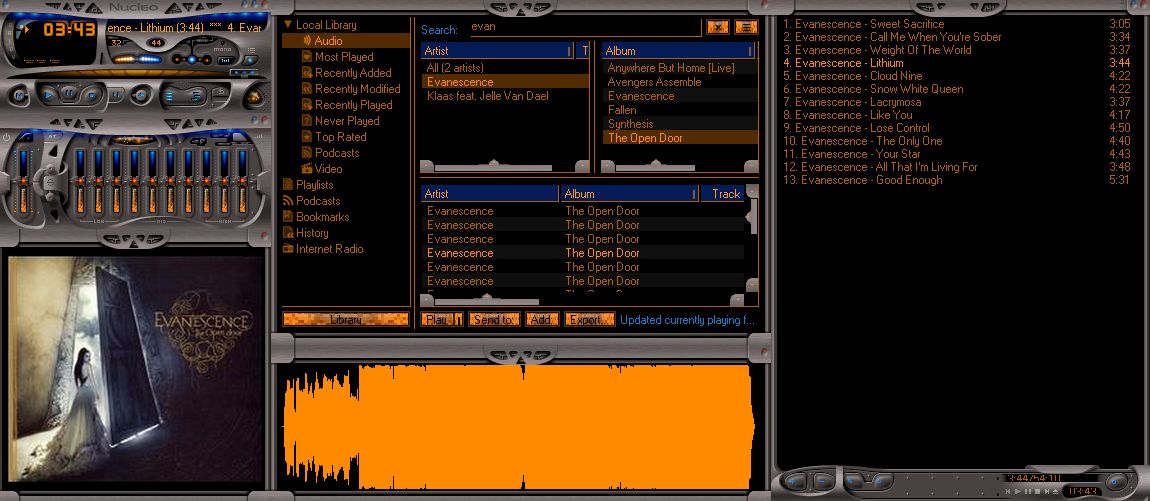Viewport: 1150px width, 501px height.
Task: Click mini play icon in playlist window
Action: 1017,491
